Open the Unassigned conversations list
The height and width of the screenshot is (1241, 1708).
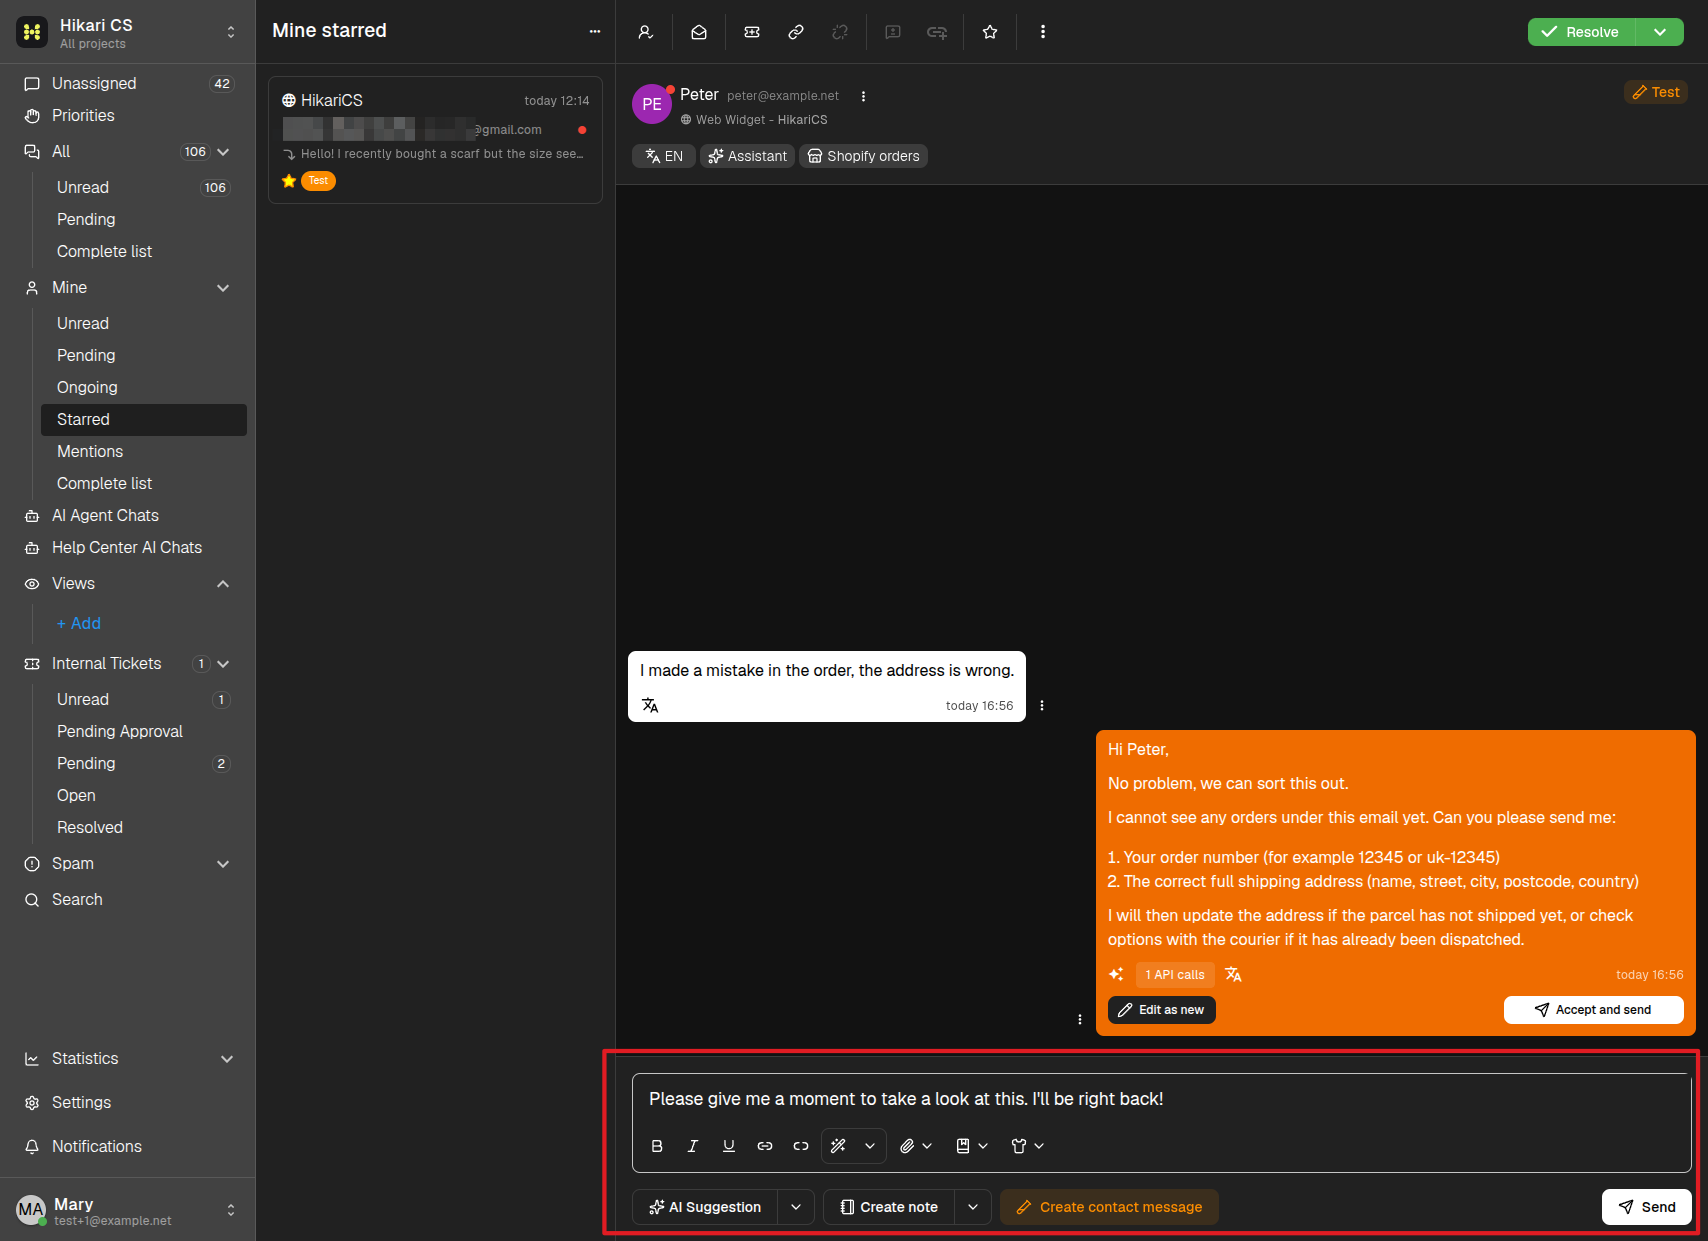(x=127, y=84)
